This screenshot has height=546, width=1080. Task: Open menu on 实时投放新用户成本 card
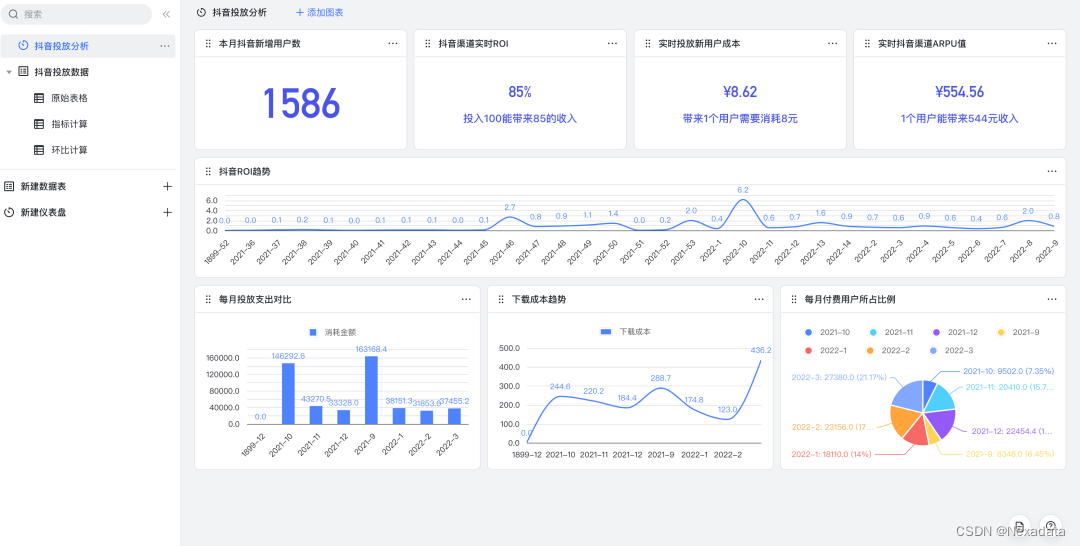click(x=832, y=43)
